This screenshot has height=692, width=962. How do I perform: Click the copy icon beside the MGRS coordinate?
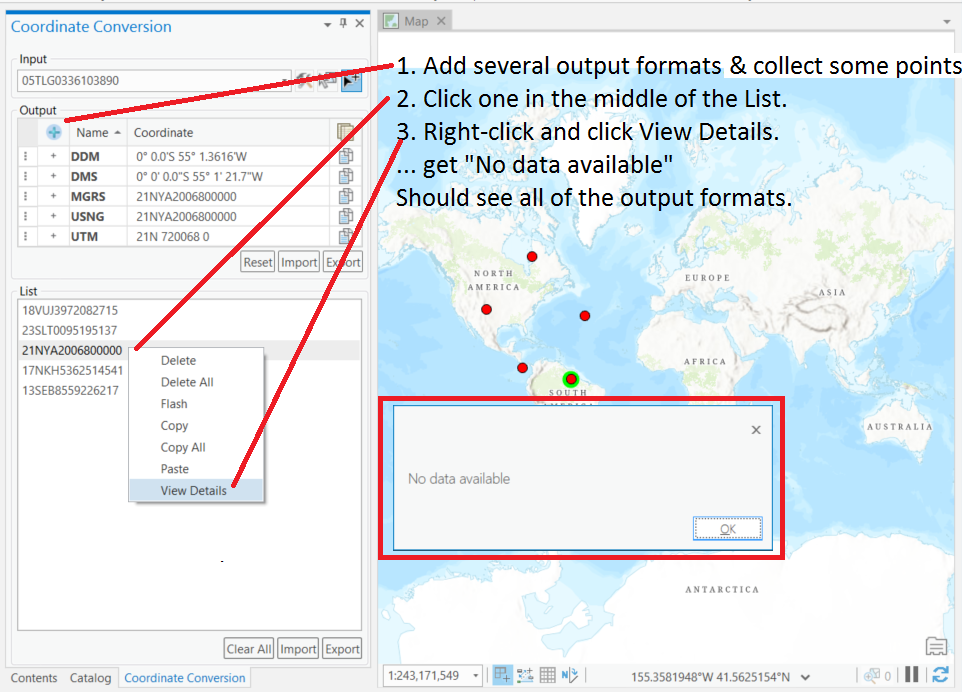click(348, 195)
